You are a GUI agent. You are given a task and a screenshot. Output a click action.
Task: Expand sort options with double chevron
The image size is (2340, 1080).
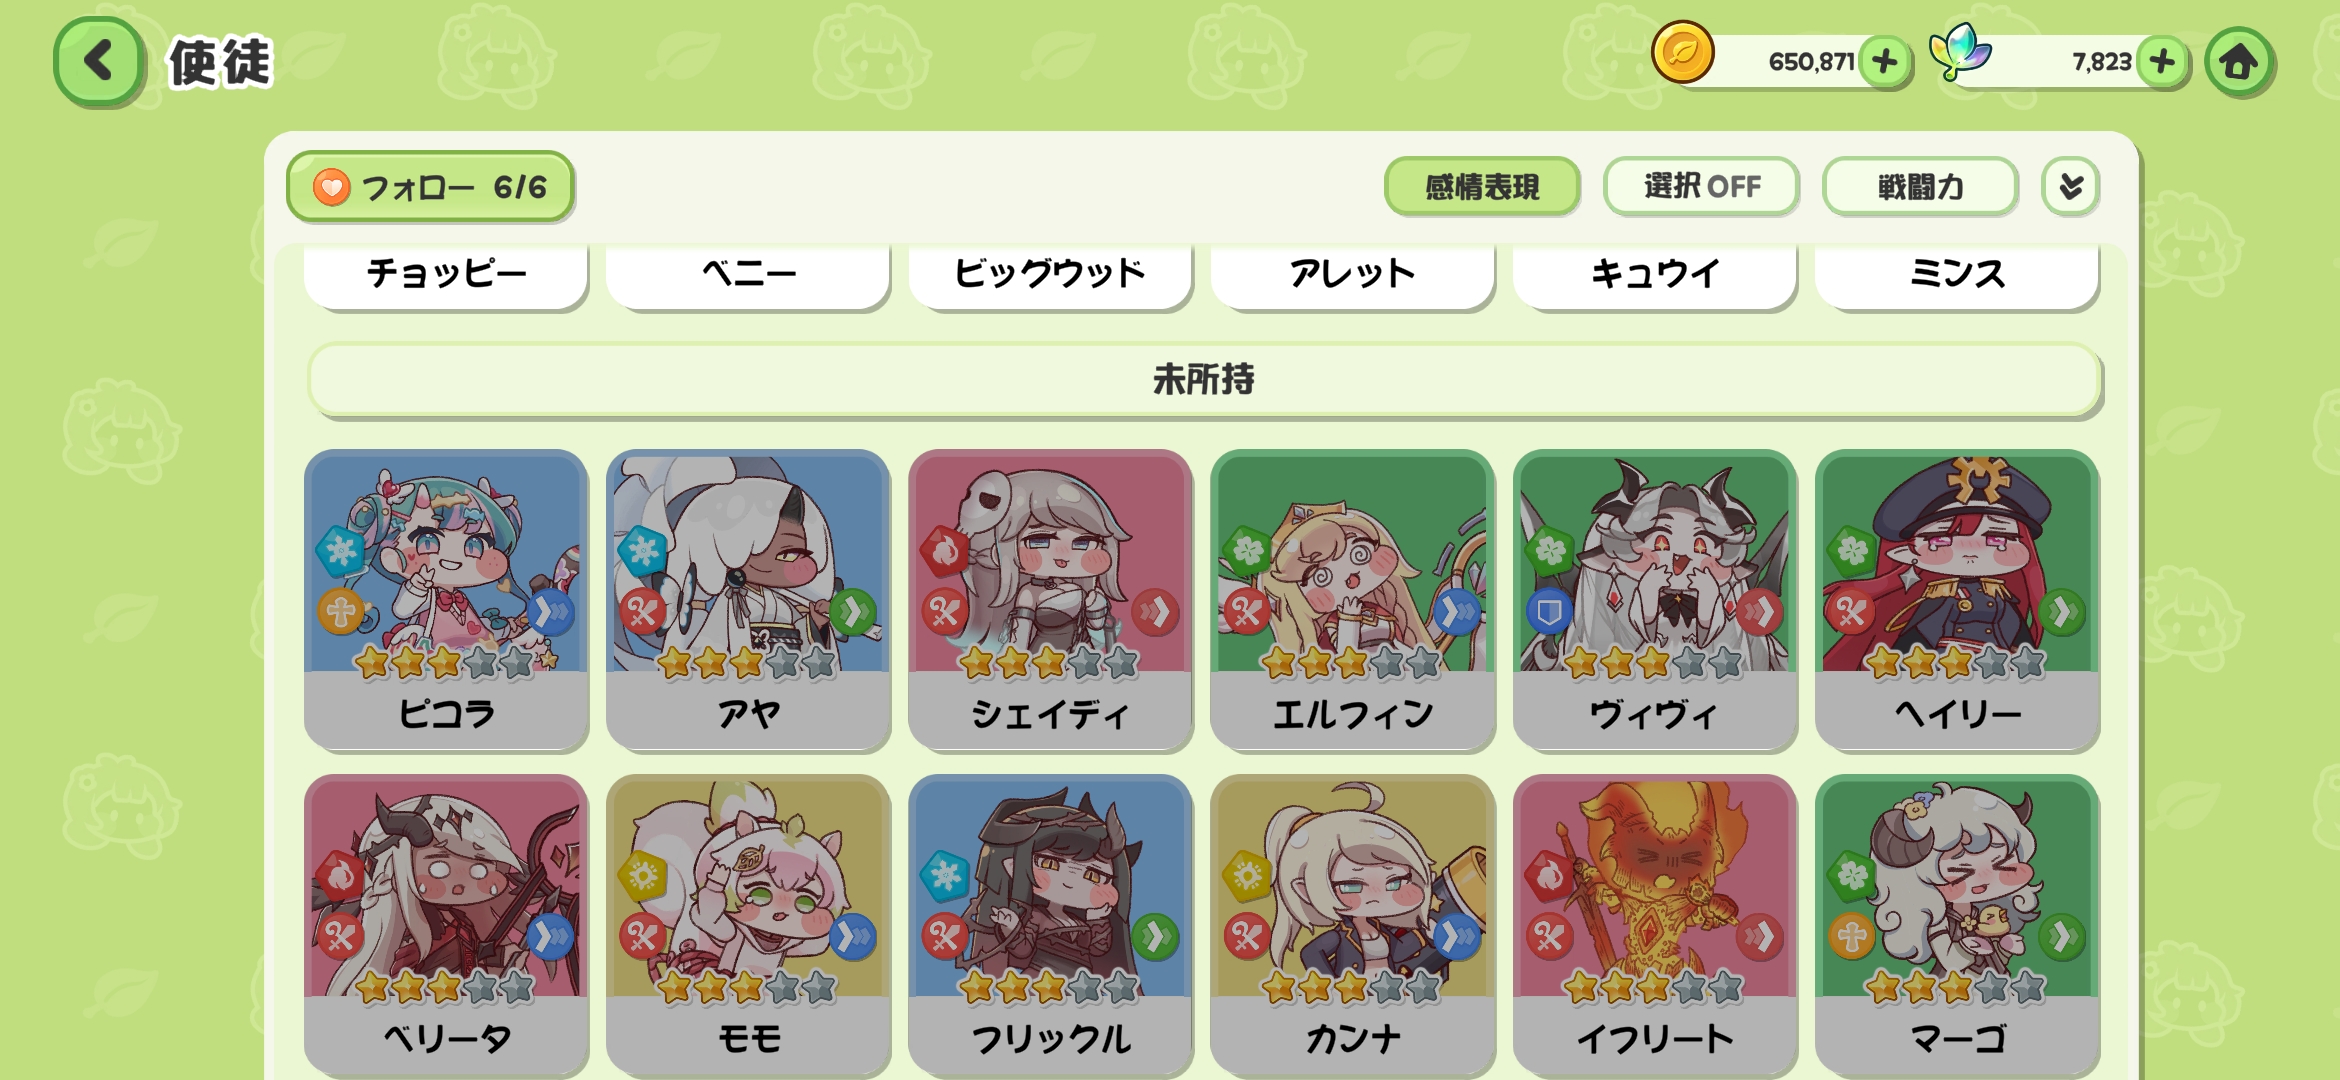tap(2070, 186)
